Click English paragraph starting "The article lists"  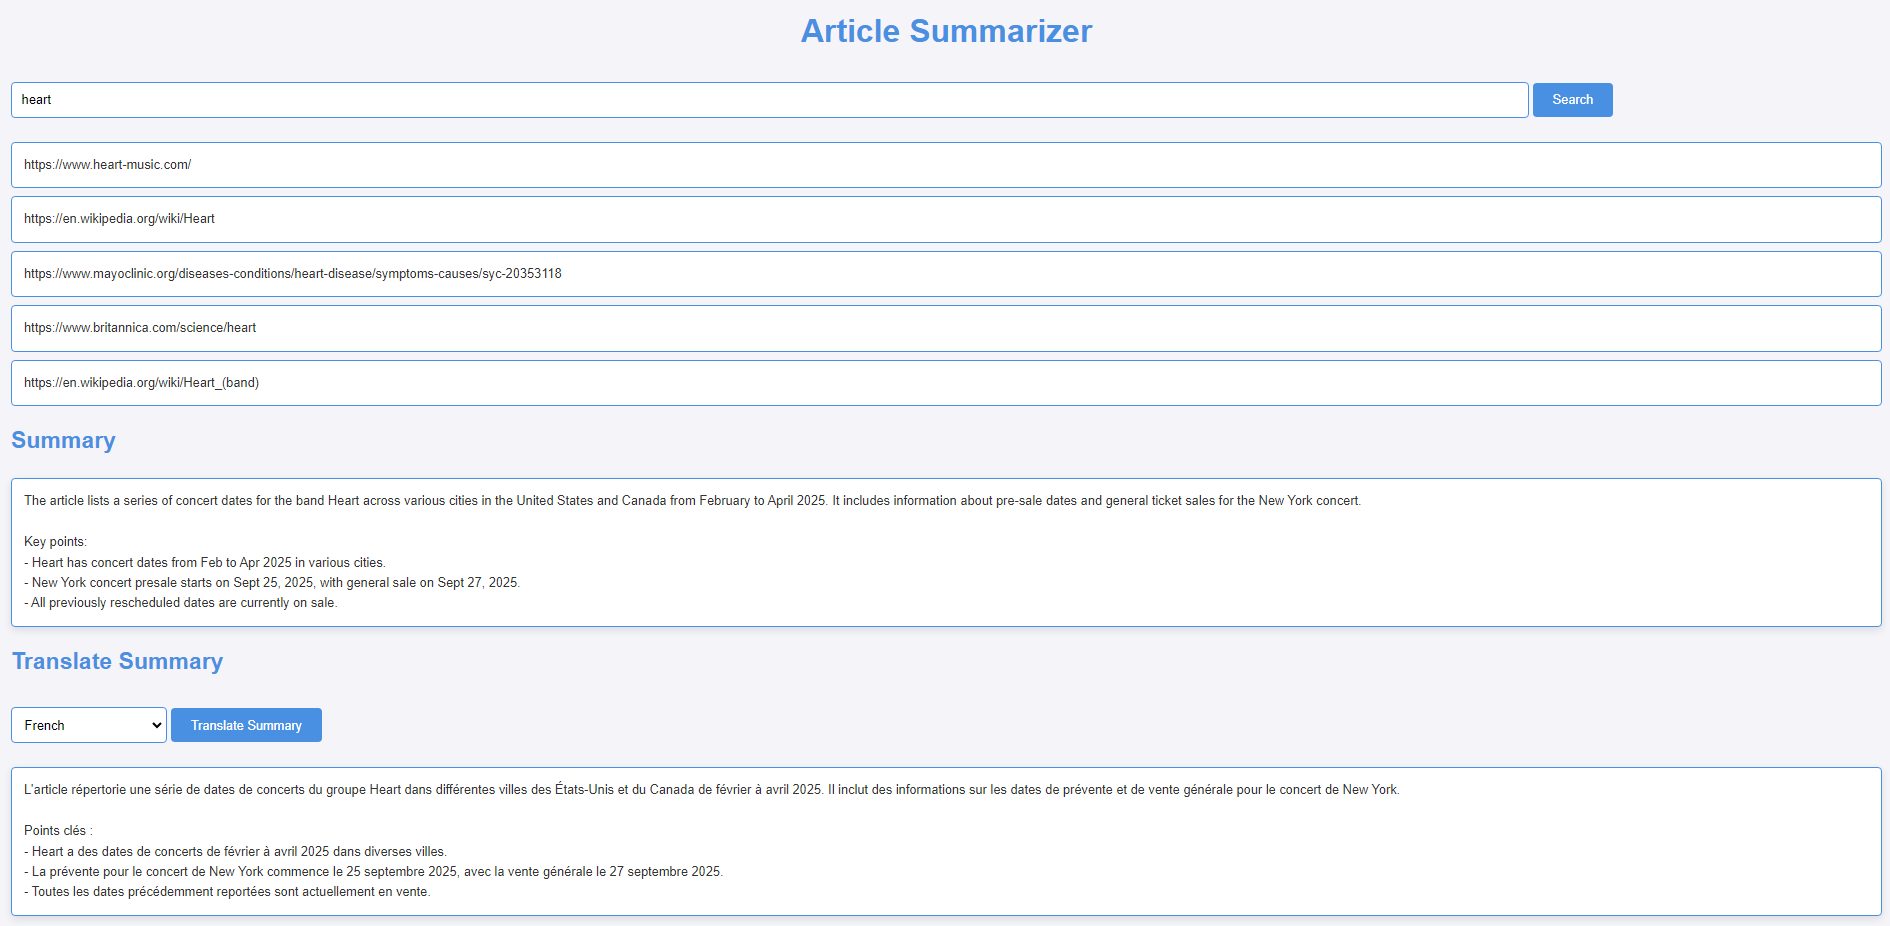click(x=692, y=501)
